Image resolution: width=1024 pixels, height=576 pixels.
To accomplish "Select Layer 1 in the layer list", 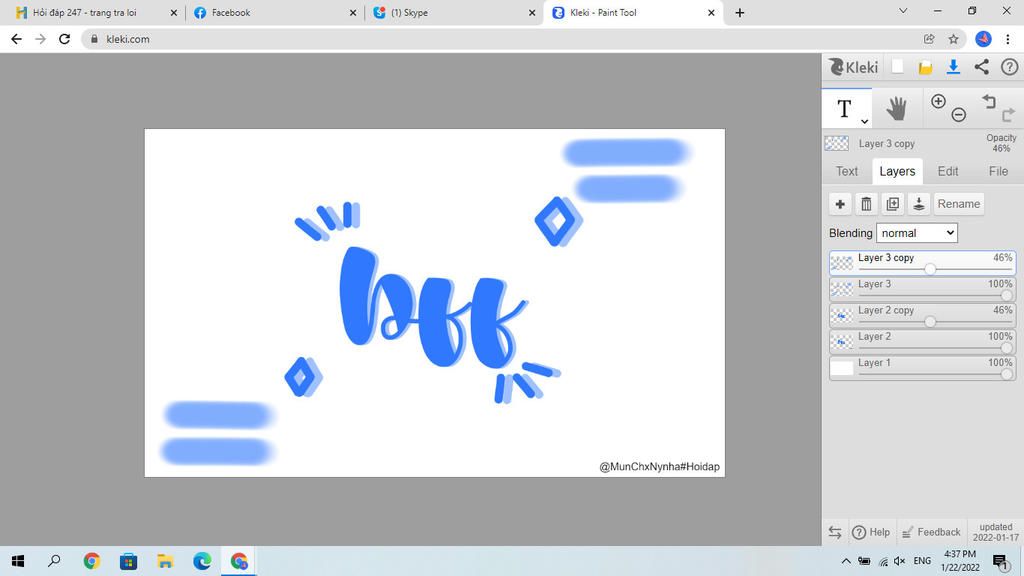I will click(x=922, y=367).
